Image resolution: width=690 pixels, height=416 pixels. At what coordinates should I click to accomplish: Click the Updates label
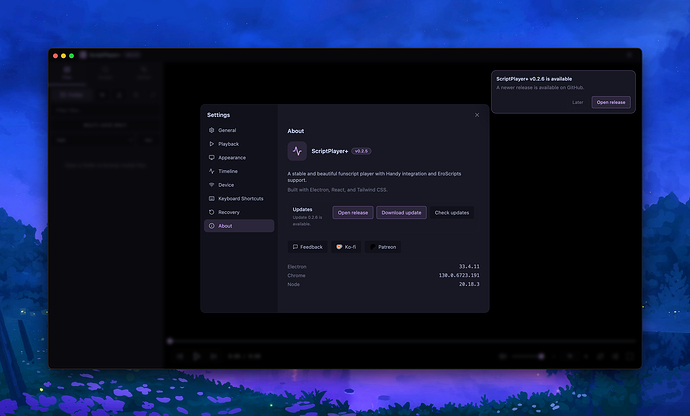click(x=302, y=210)
